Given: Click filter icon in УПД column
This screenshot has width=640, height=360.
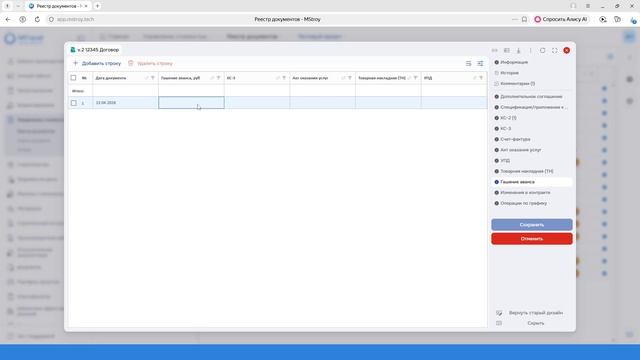Looking at the screenshot, I should click(481, 78).
